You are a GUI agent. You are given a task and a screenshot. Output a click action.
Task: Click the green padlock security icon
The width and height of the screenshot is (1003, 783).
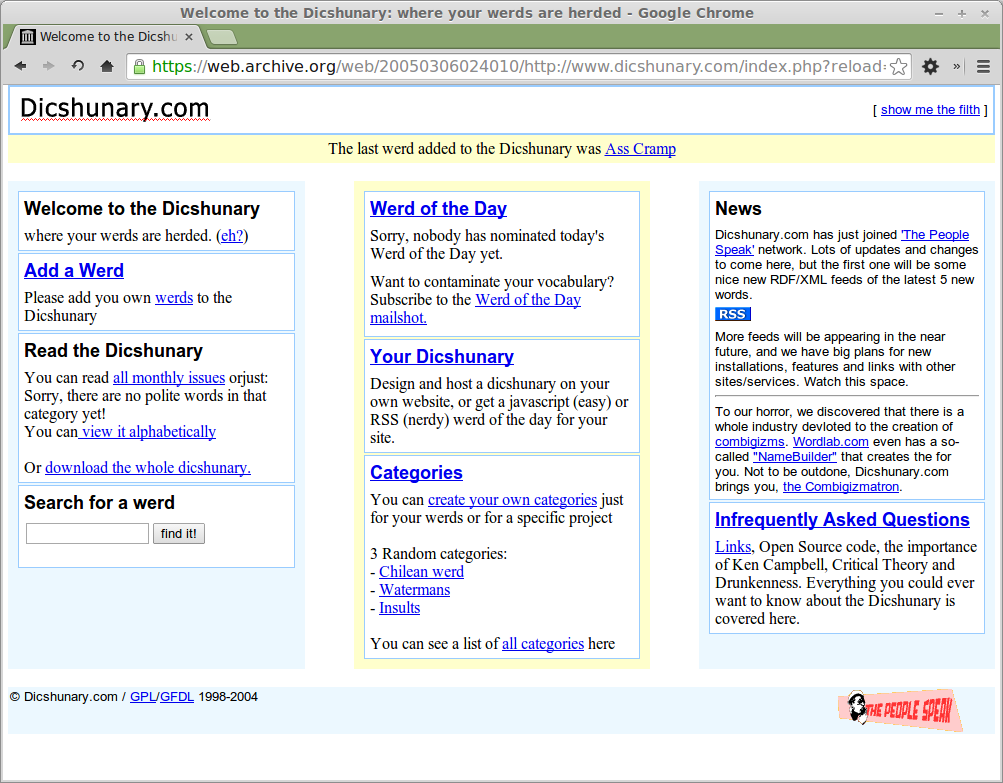[x=139, y=67]
